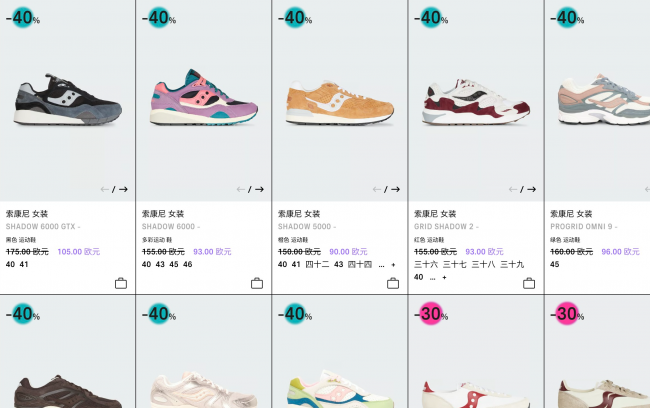
Task: View the tan Shadow 5000 sneaker image
Action: (x=340, y=103)
